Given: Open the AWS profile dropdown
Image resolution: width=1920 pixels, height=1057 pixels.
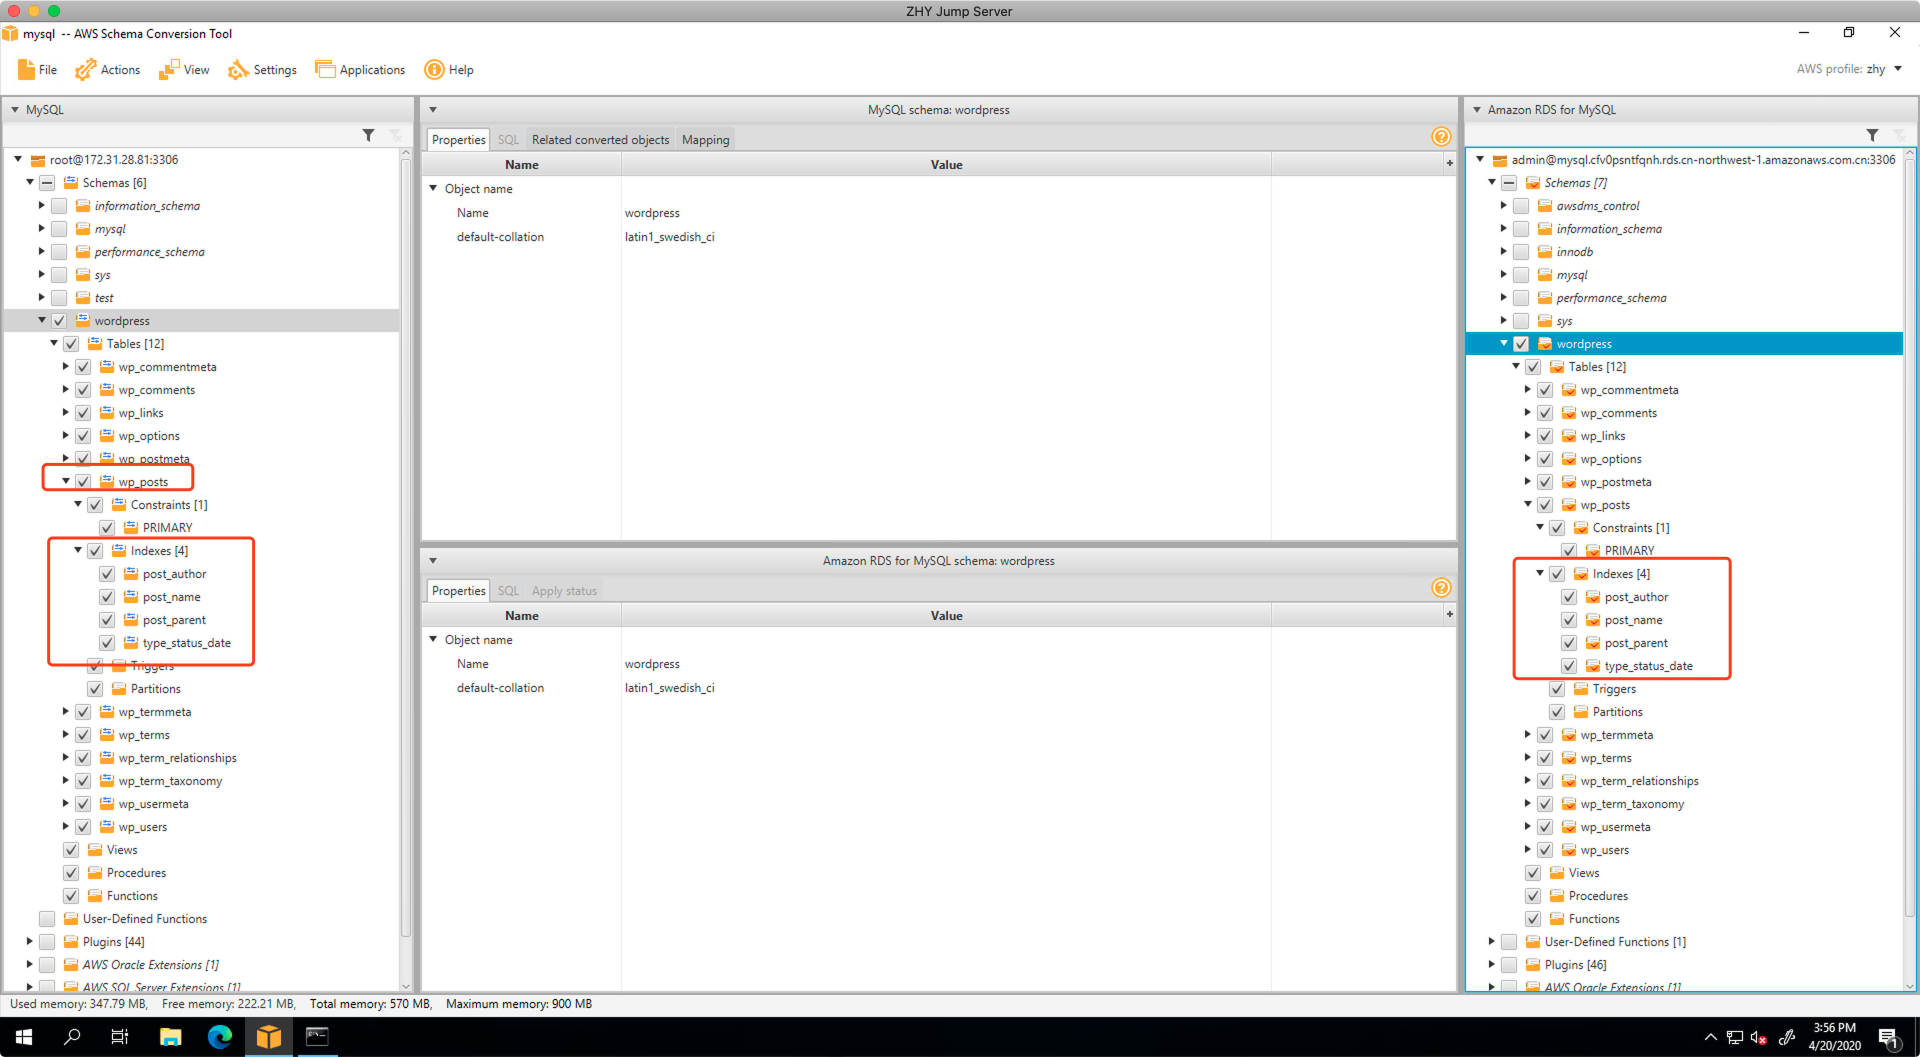Looking at the screenshot, I should click(x=1897, y=69).
